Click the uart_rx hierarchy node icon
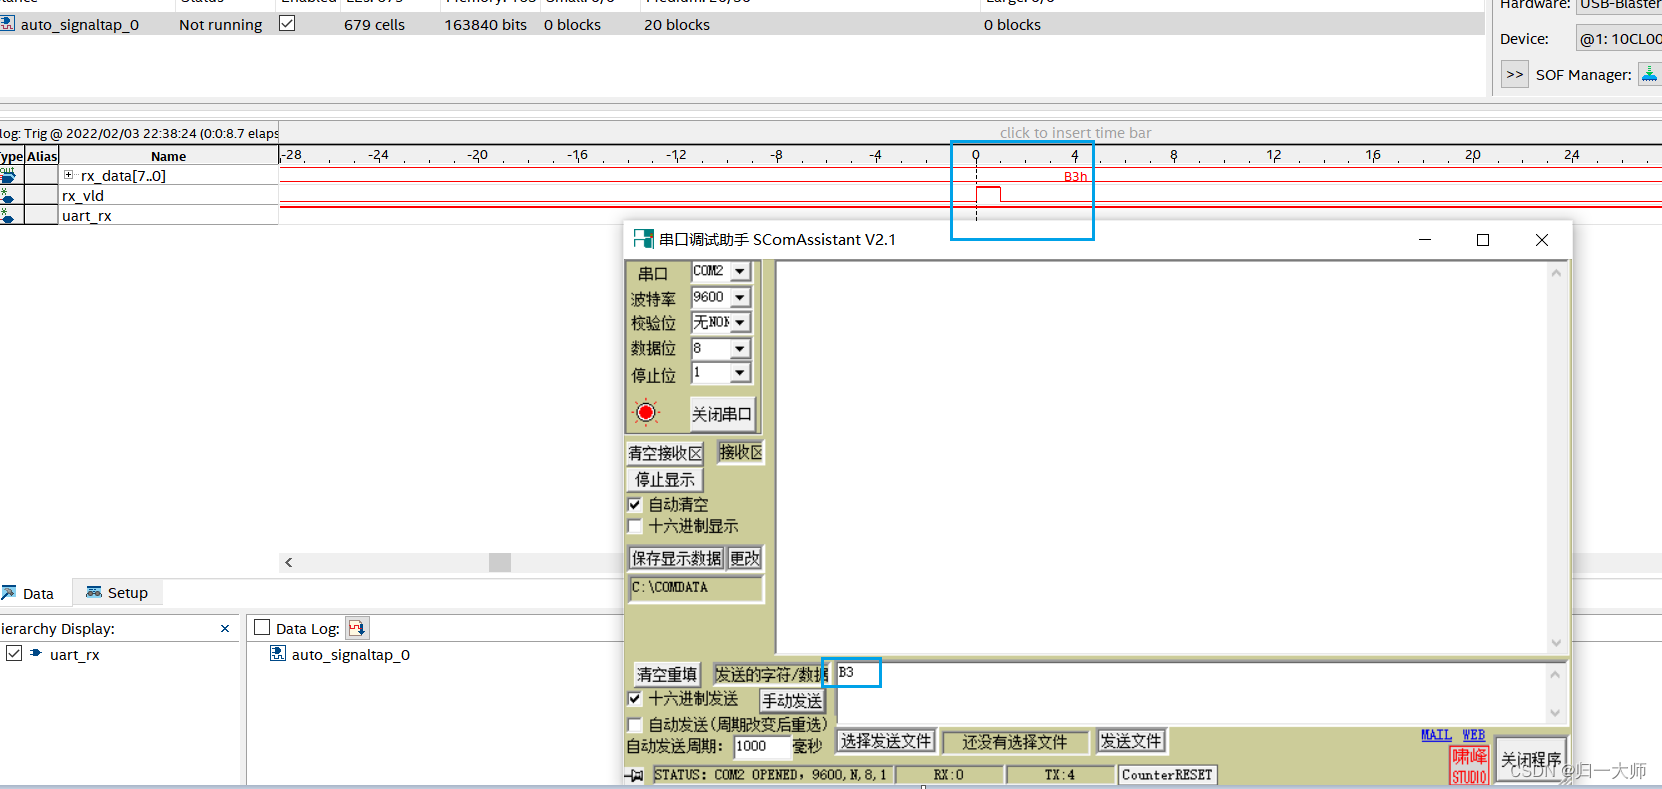Screen dimensions: 1662x789 click(36, 654)
